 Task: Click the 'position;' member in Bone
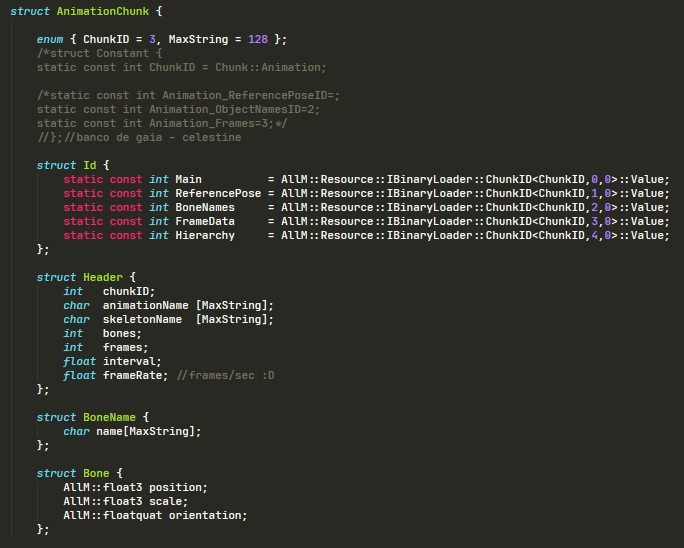(x=178, y=486)
